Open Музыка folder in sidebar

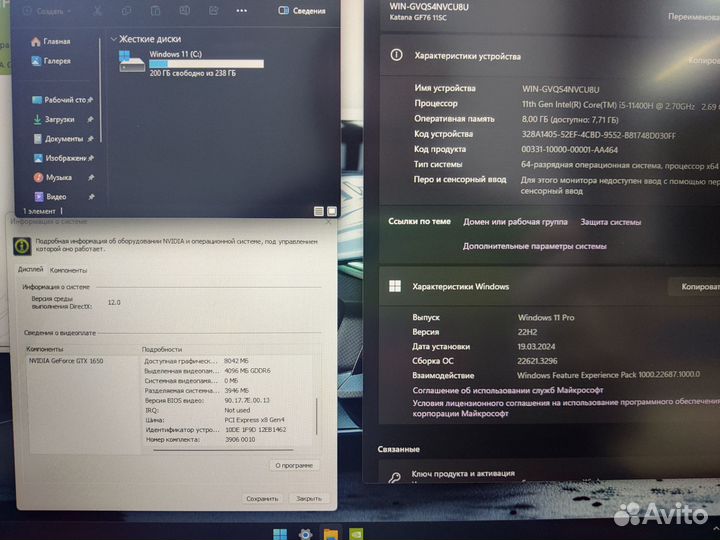(x=52, y=177)
